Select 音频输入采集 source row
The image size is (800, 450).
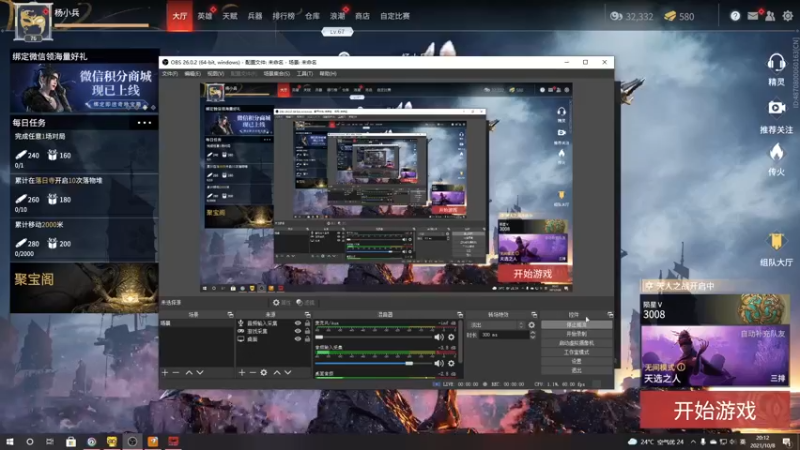point(274,323)
